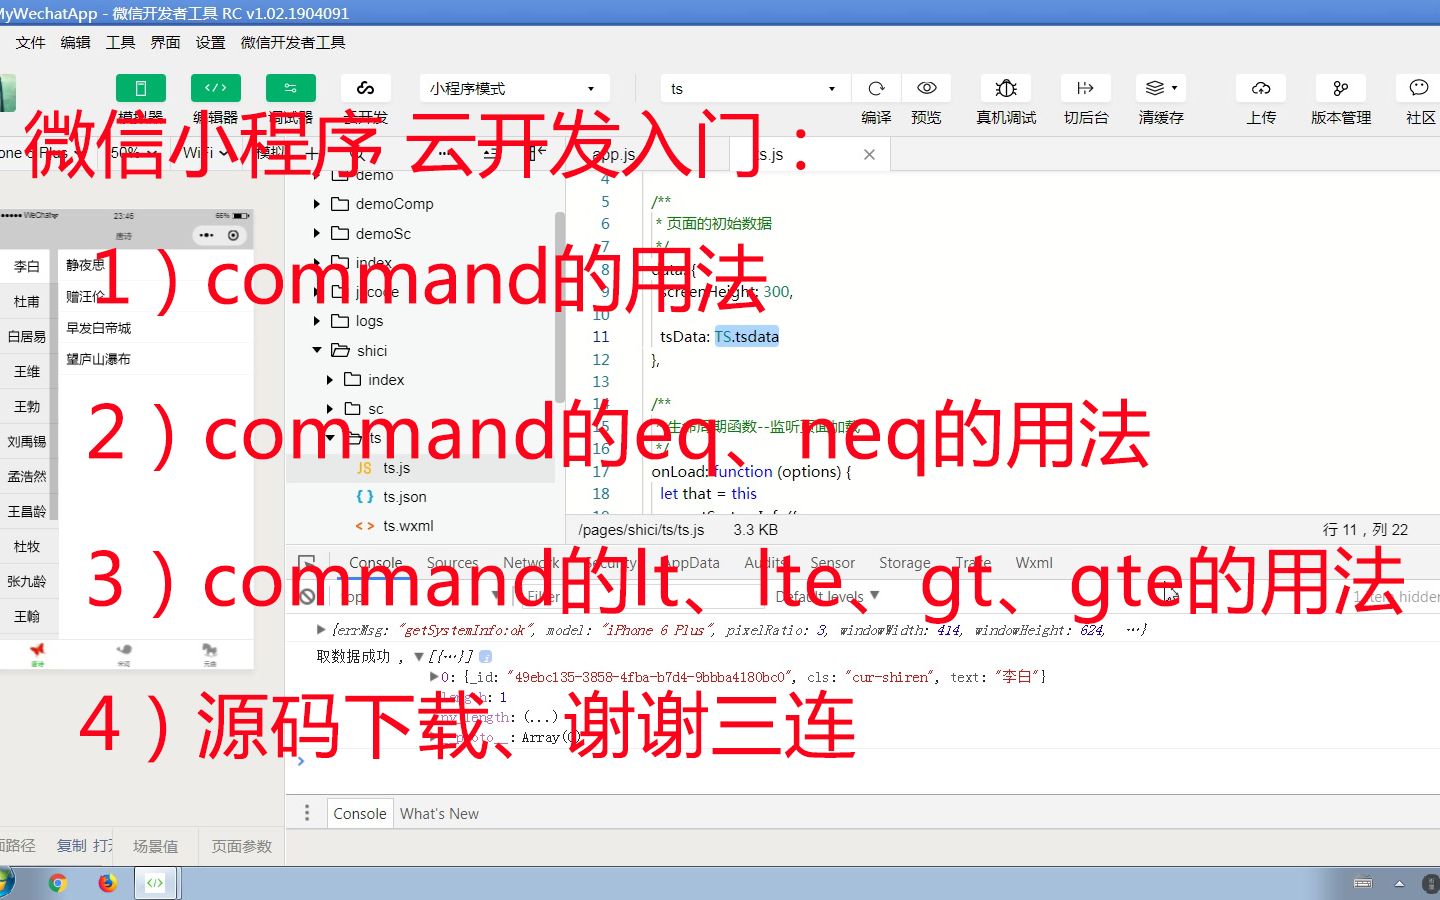Select poet 刘禹锡 in simulator list
This screenshot has width=1440, height=900.
tap(27, 441)
